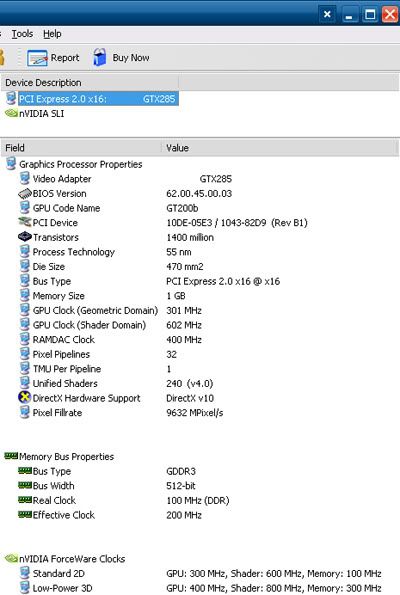Click the Transistors chip icon
Image resolution: width=400 pixels, height=595 pixels.
pos(25,237)
